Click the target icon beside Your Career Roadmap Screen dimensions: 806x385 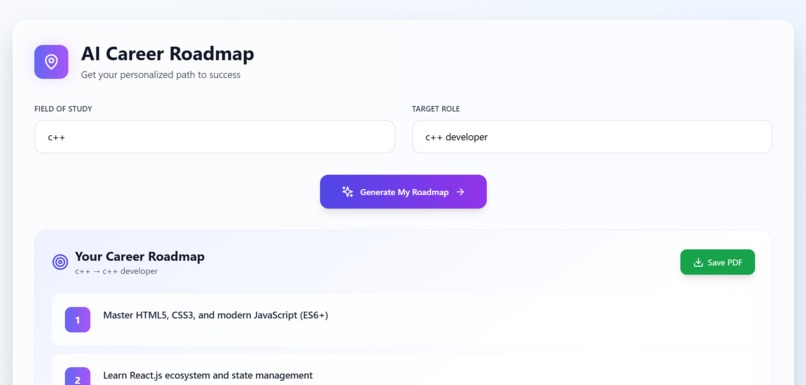tap(60, 262)
